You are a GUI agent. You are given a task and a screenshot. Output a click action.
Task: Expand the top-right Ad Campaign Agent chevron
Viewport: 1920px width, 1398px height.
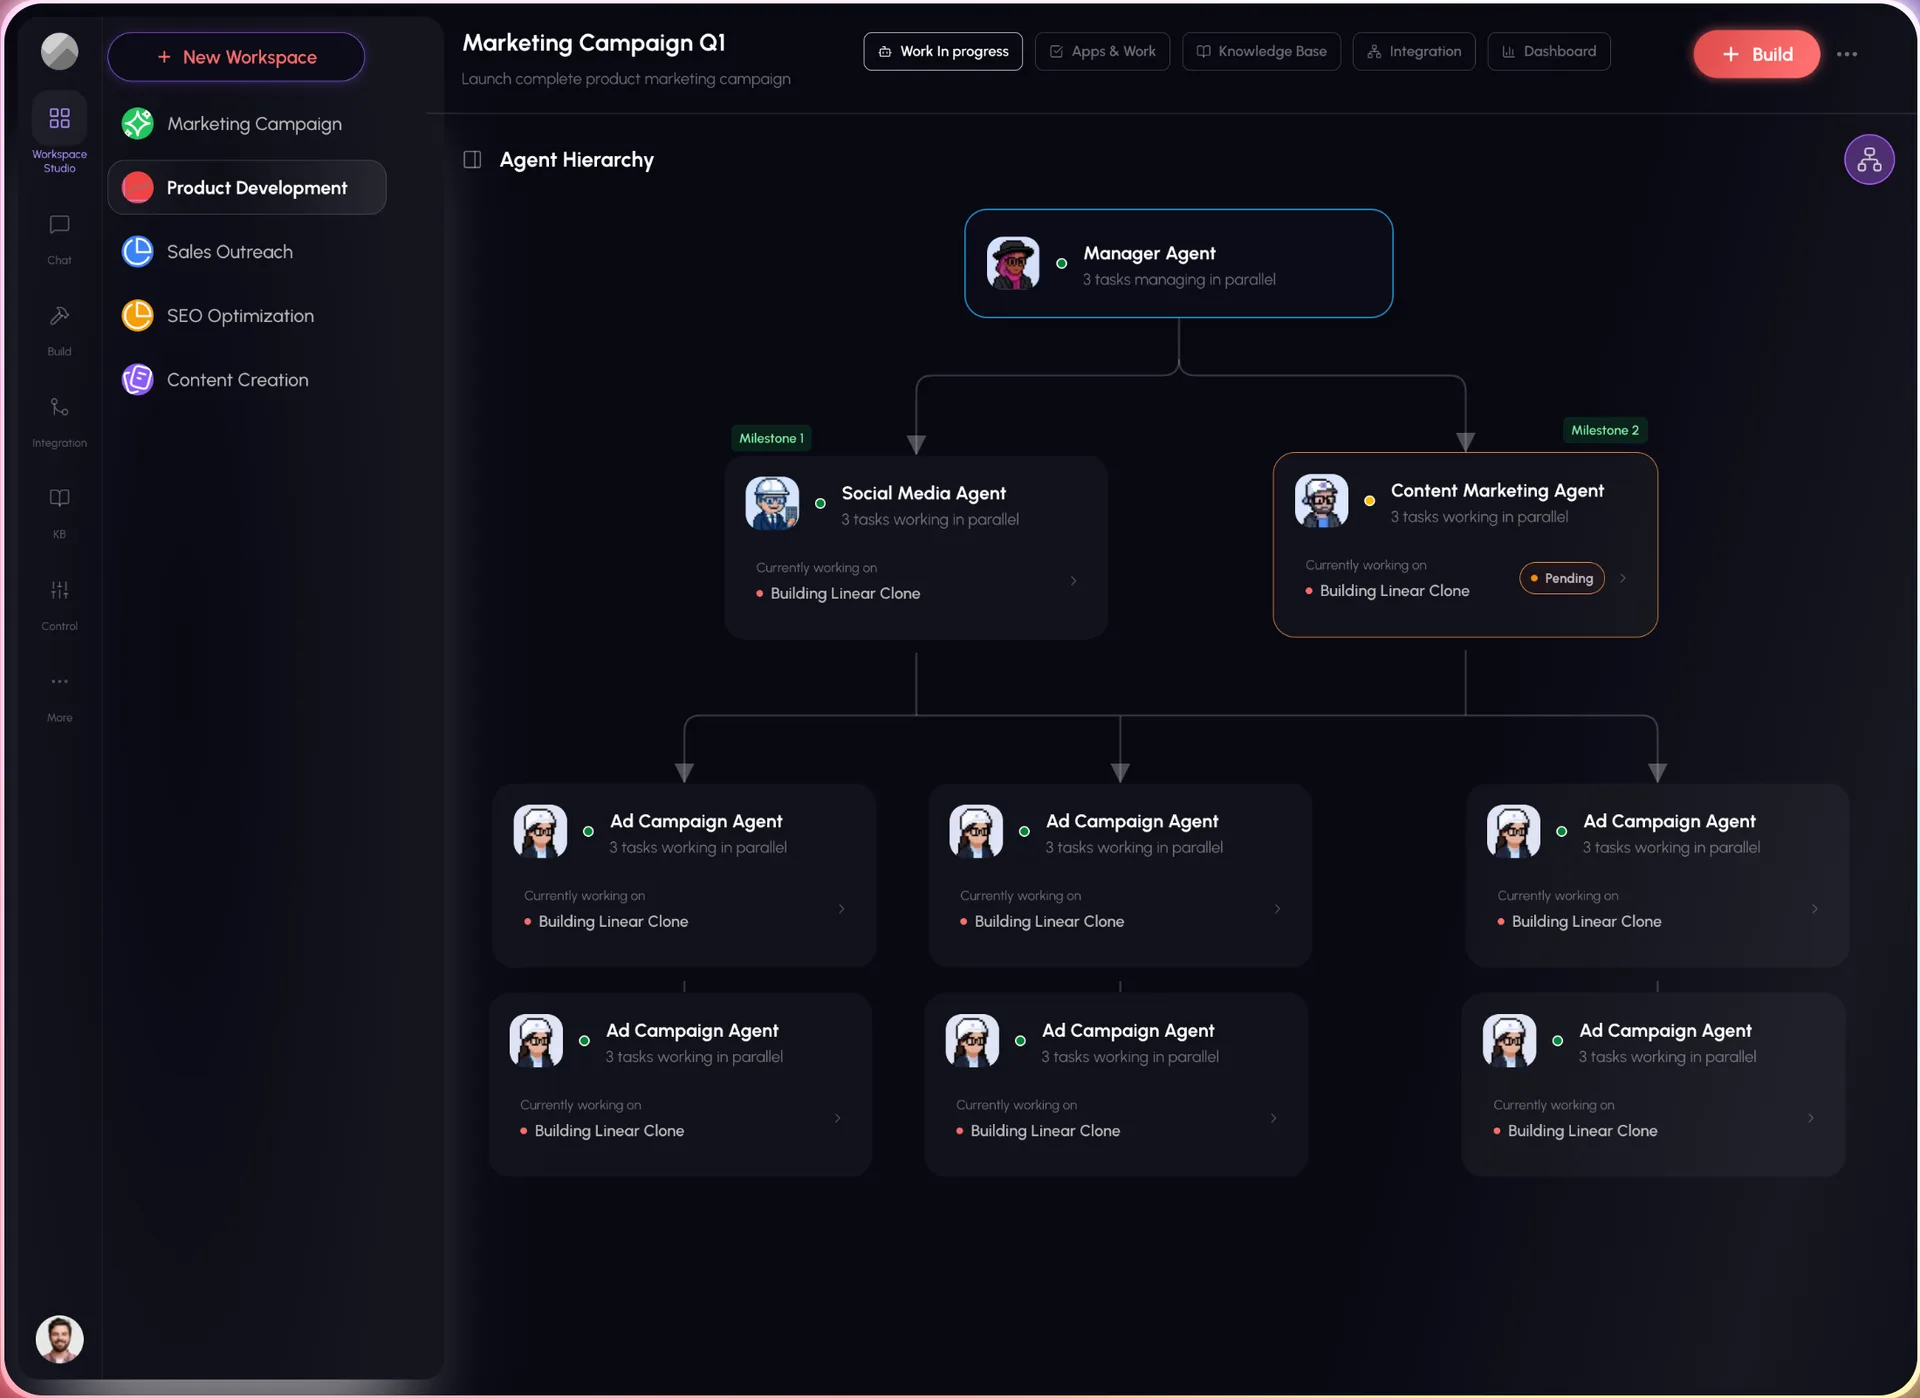1814,908
